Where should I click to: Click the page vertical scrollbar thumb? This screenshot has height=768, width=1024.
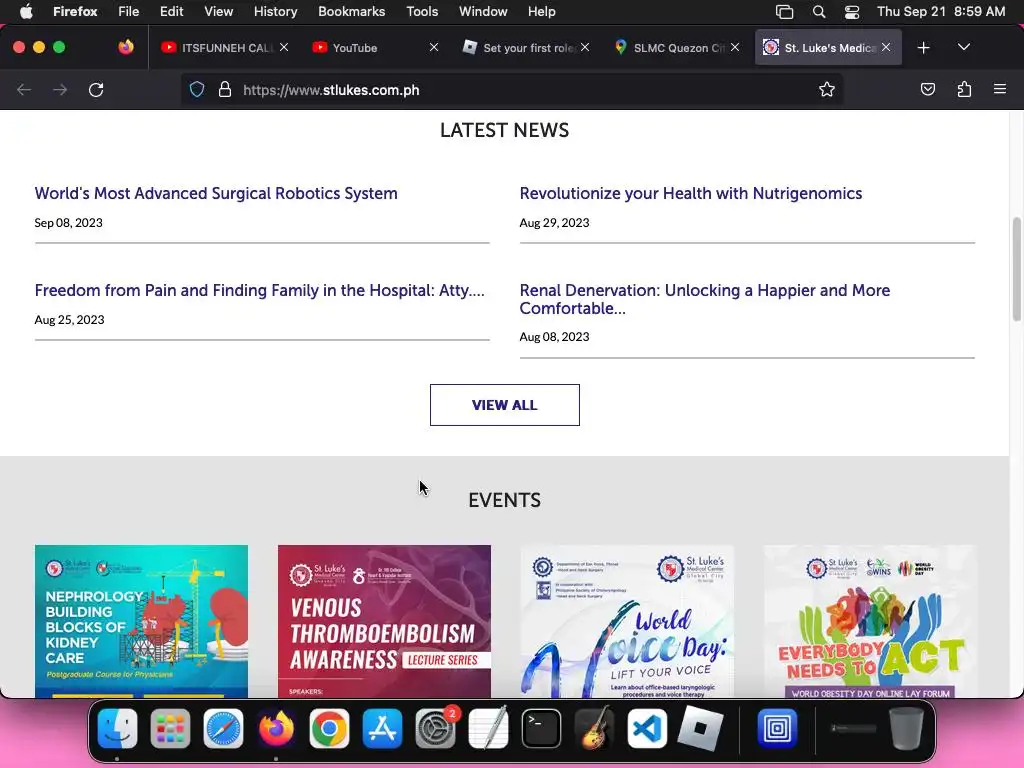point(1016,269)
